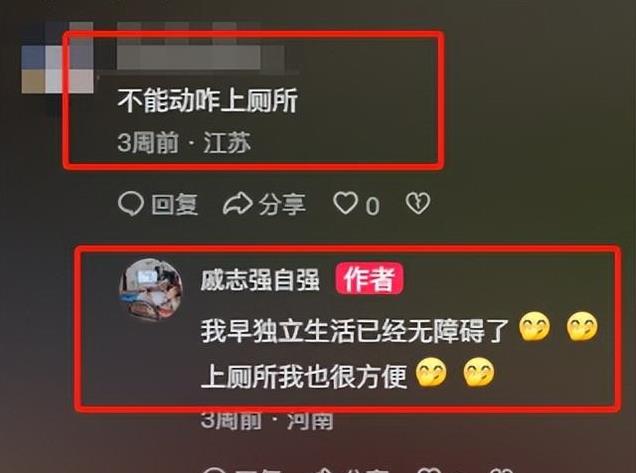Viewport: 636px width, 473px height.
Task: Tap the share arrow icon
Action: pos(238,203)
